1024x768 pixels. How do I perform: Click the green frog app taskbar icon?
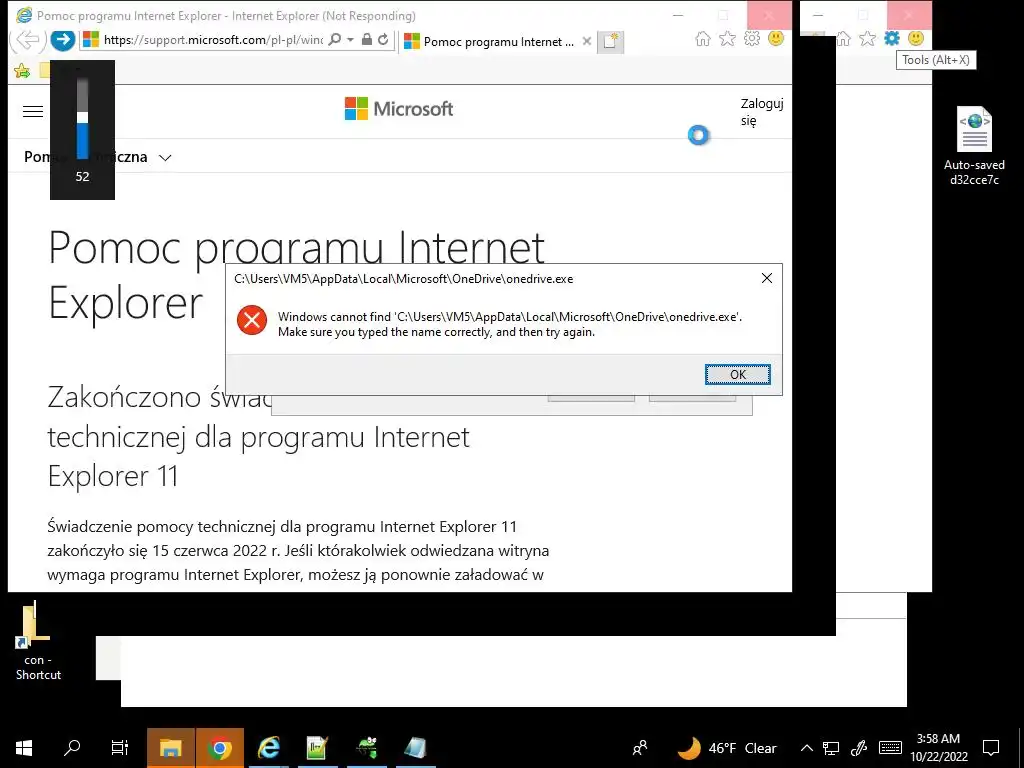click(366, 748)
